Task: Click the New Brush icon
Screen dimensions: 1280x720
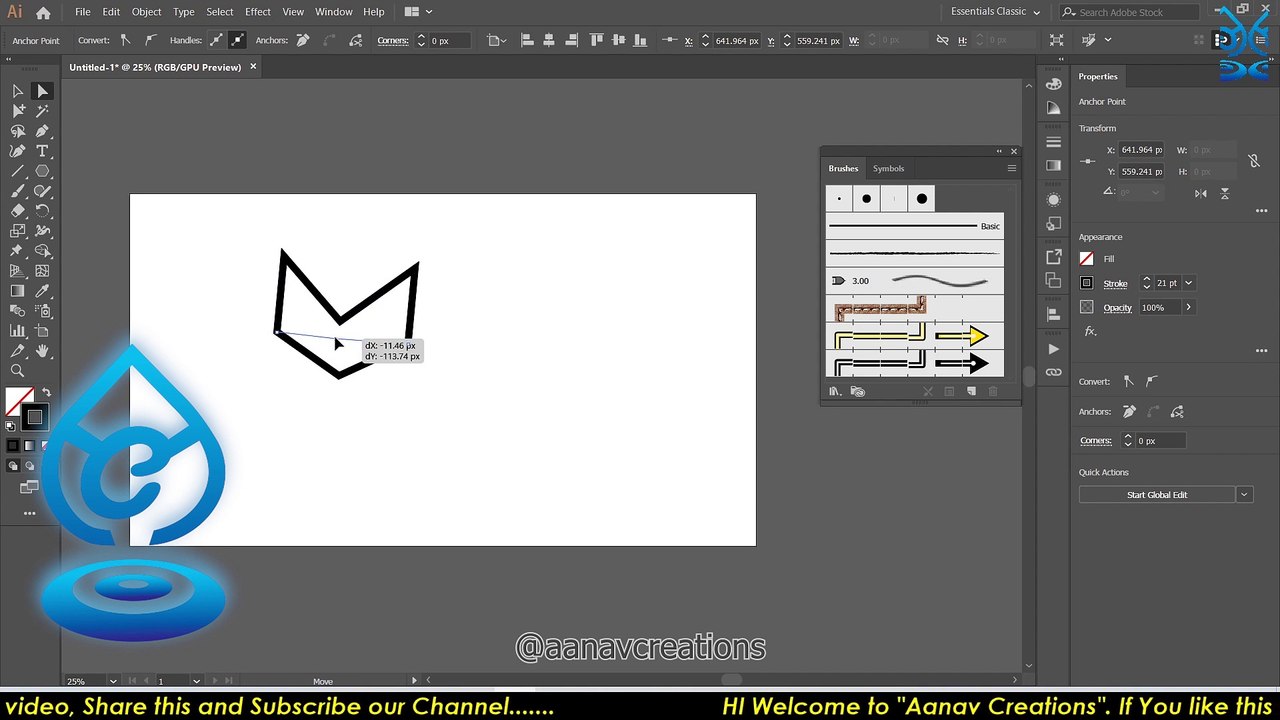Action: pyautogui.click(x=971, y=391)
